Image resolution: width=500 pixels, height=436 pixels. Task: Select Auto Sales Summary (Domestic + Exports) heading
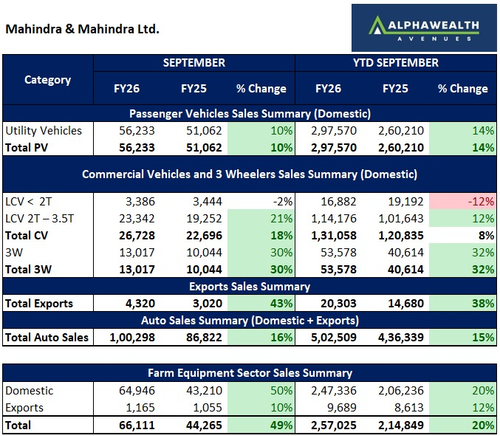point(250,321)
